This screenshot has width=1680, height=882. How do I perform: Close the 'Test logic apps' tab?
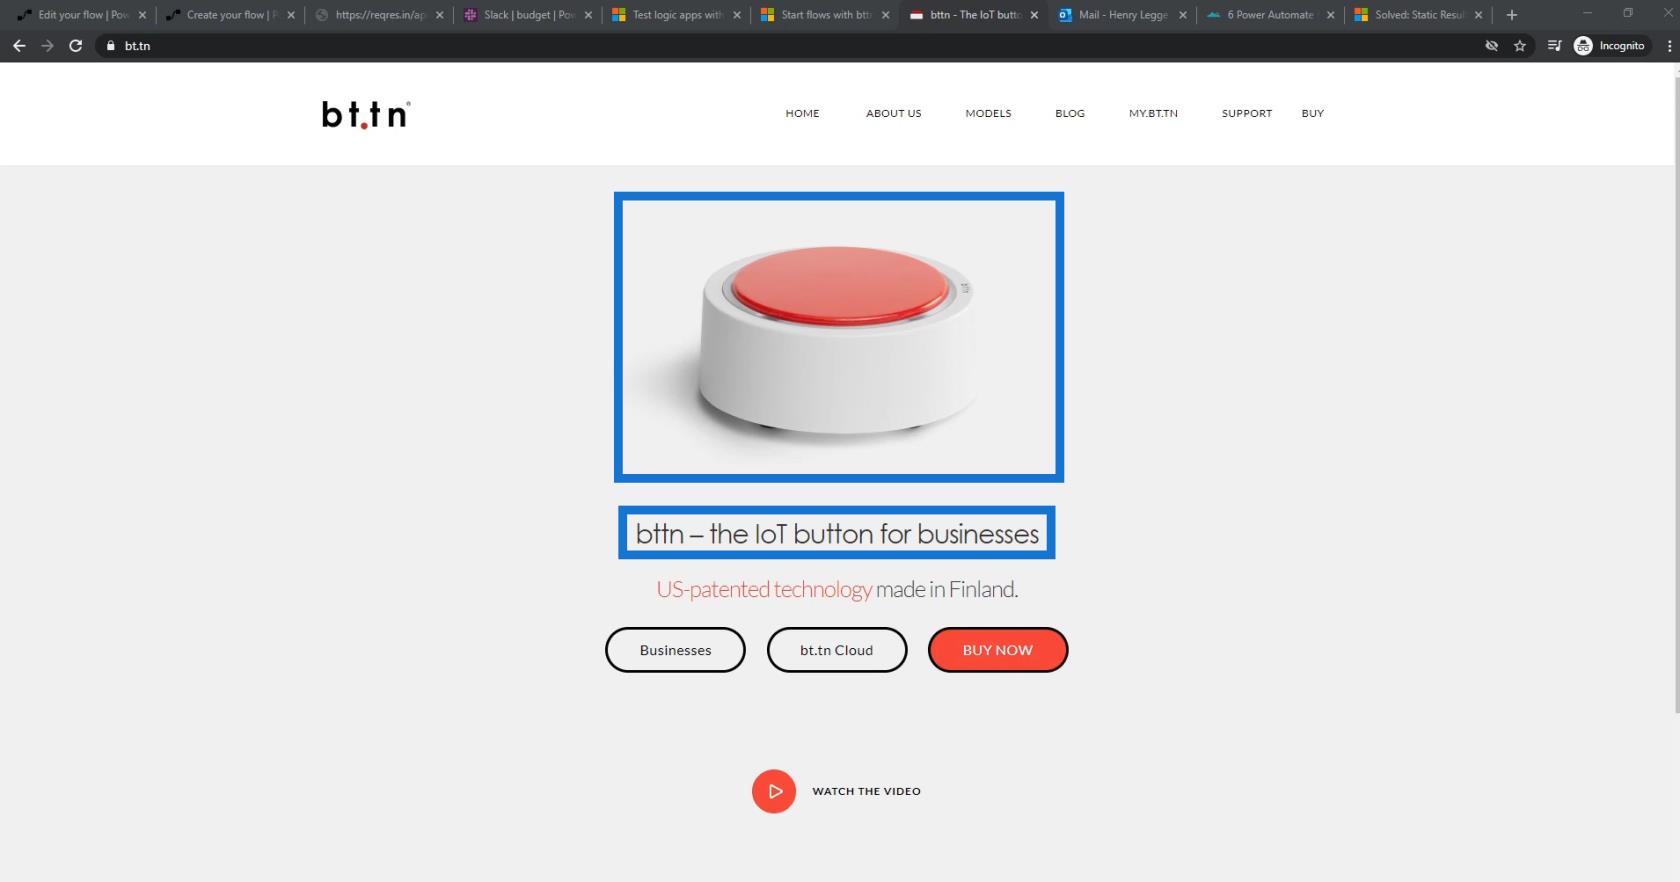coord(737,15)
